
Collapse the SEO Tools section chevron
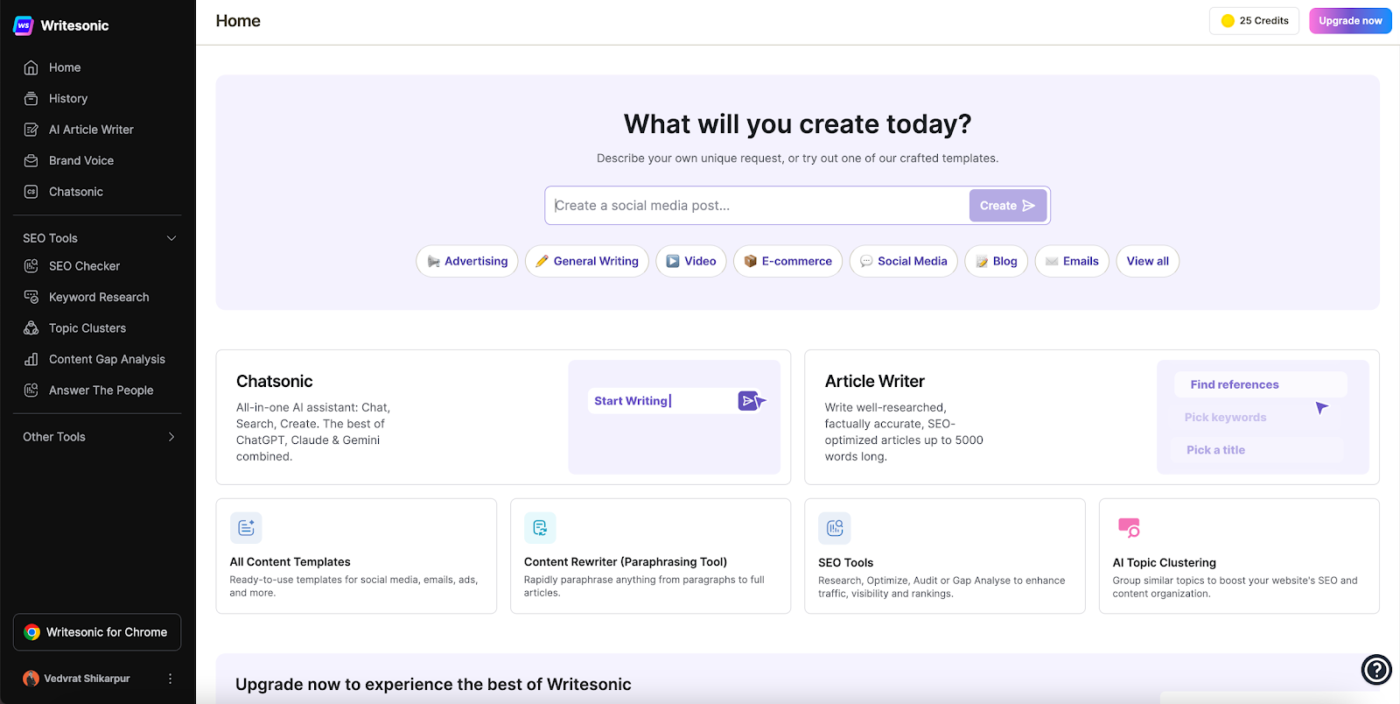171,238
